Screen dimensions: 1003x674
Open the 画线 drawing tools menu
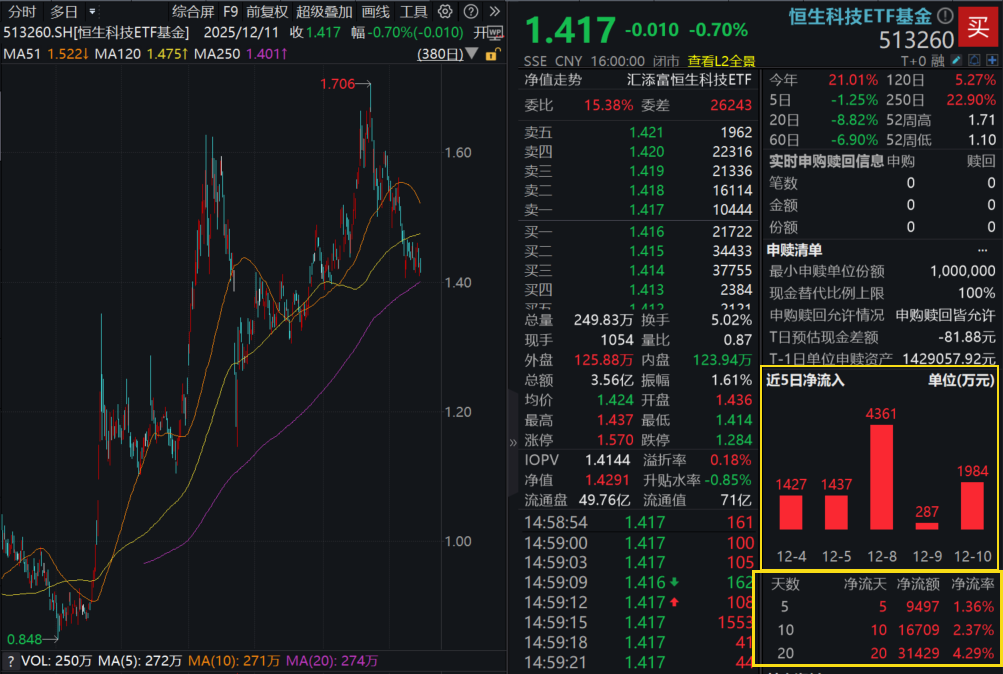tap(375, 12)
